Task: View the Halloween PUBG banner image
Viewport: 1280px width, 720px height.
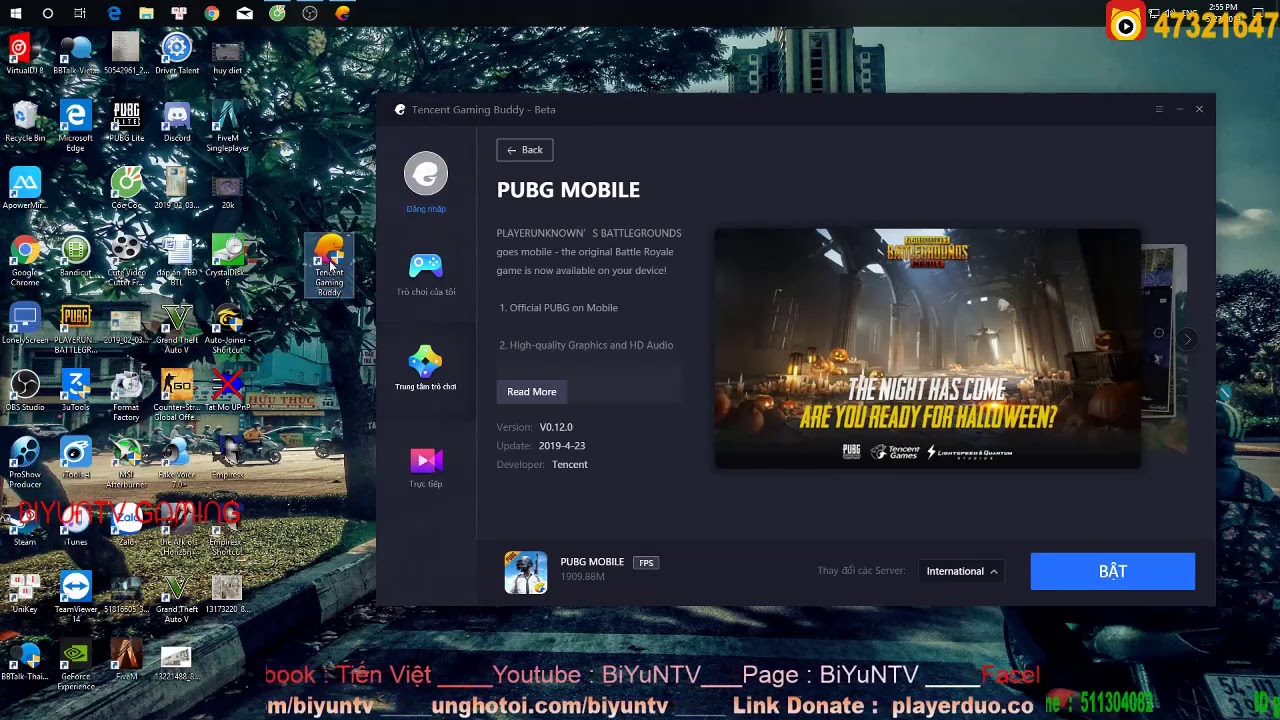Action: (x=927, y=348)
